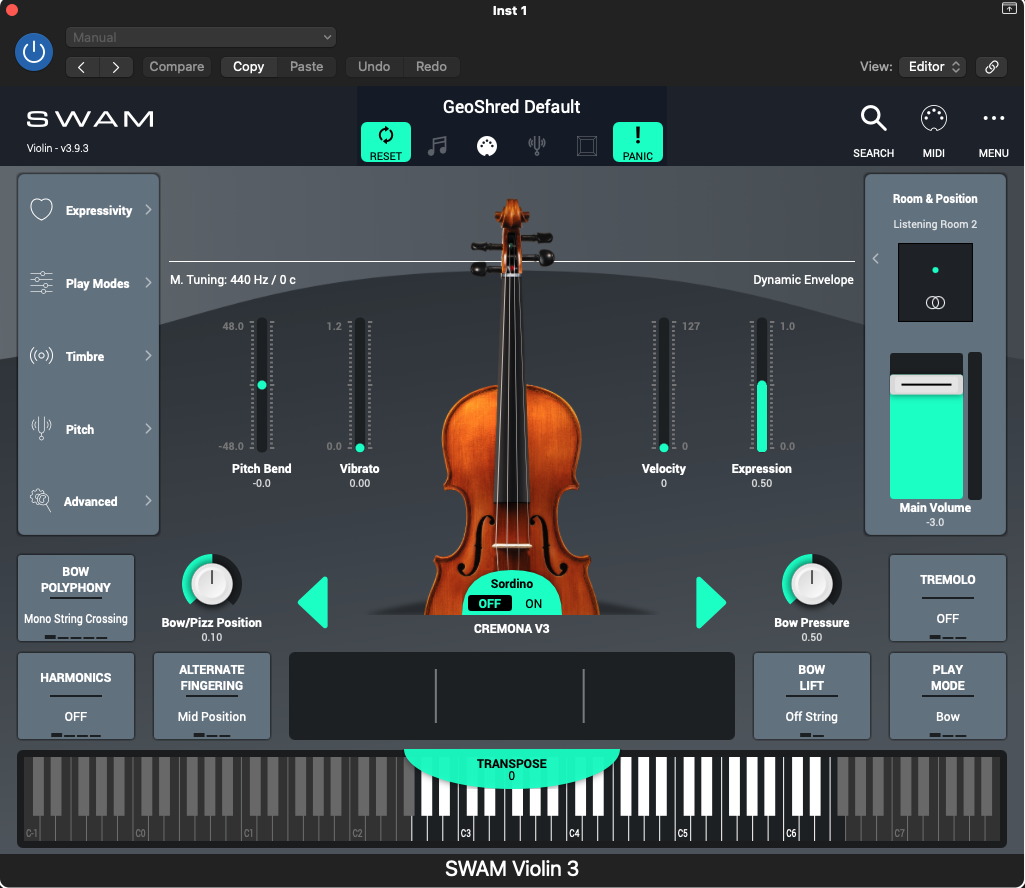Go to next preset arrow

(116, 67)
